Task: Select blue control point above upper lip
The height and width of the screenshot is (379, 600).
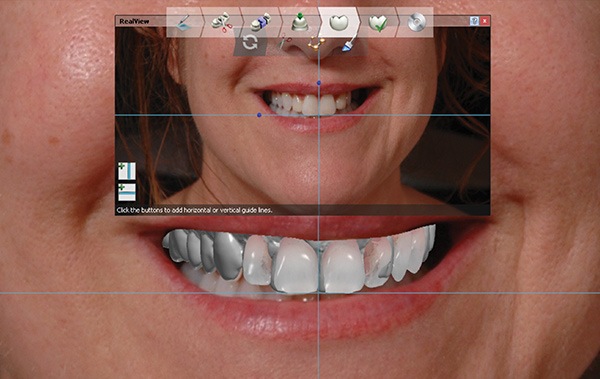Action: [319, 83]
